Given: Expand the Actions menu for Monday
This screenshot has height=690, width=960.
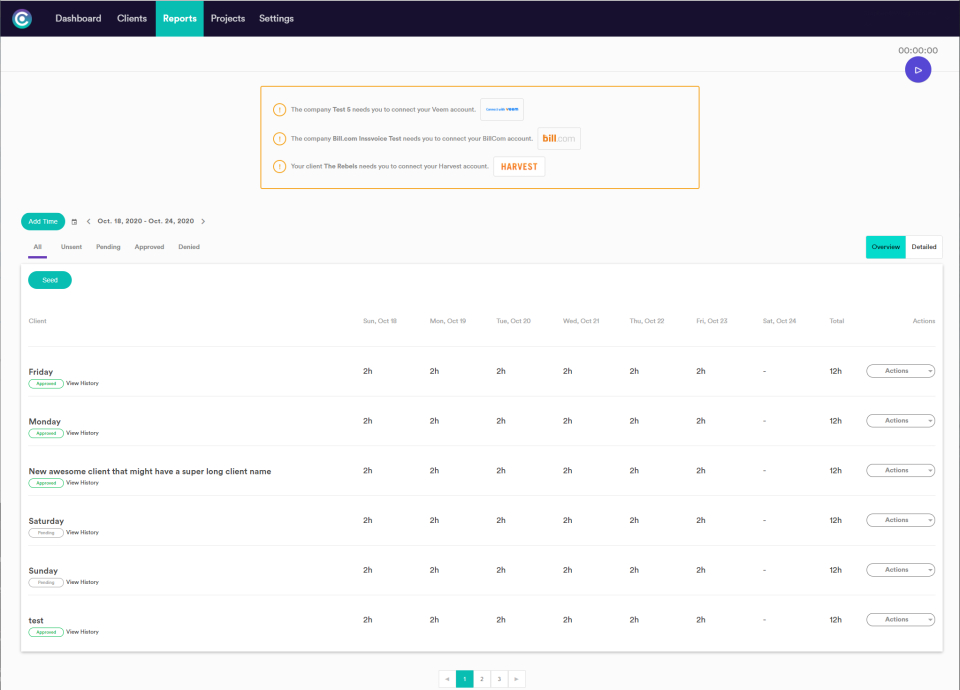Looking at the screenshot, I should [900, 420].
